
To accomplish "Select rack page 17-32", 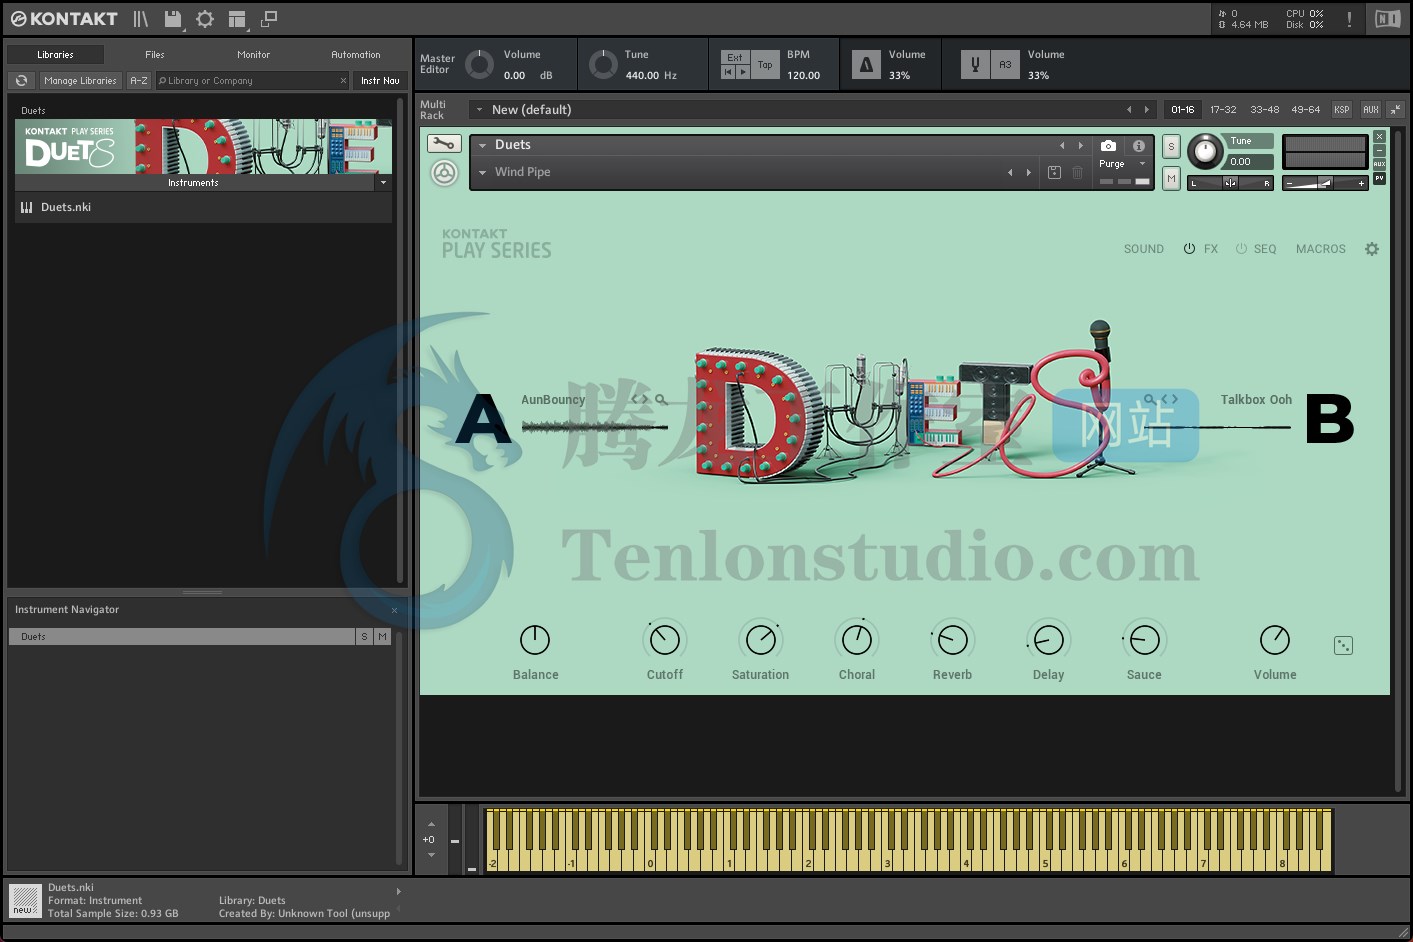I will pyautogui.click(x=1223, y=110).
